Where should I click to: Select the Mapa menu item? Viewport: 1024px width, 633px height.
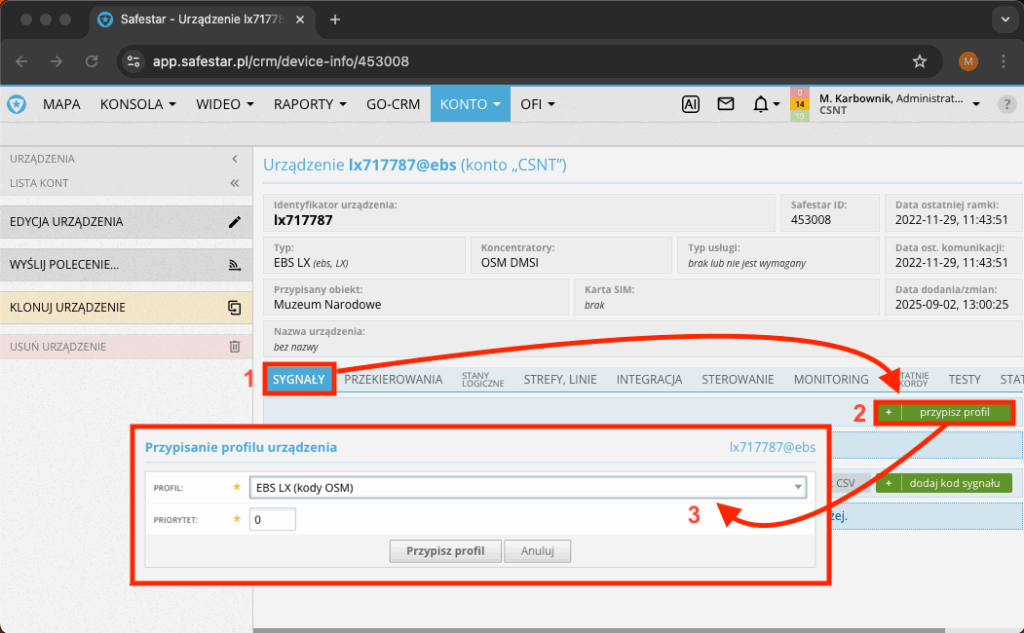pyautogui.click(x=62, y=104)
